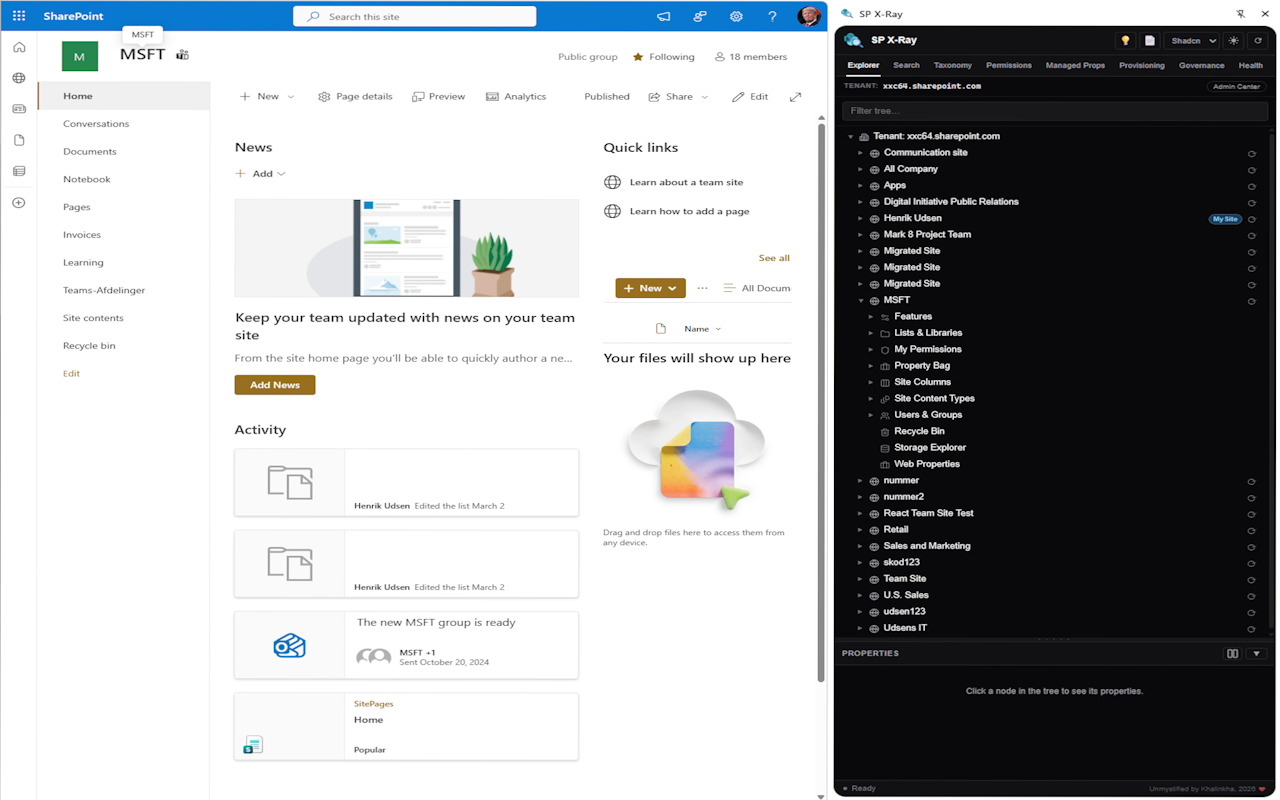
Task: Toggle Following star for the MSFT site
Action: (x=638, y=57)
